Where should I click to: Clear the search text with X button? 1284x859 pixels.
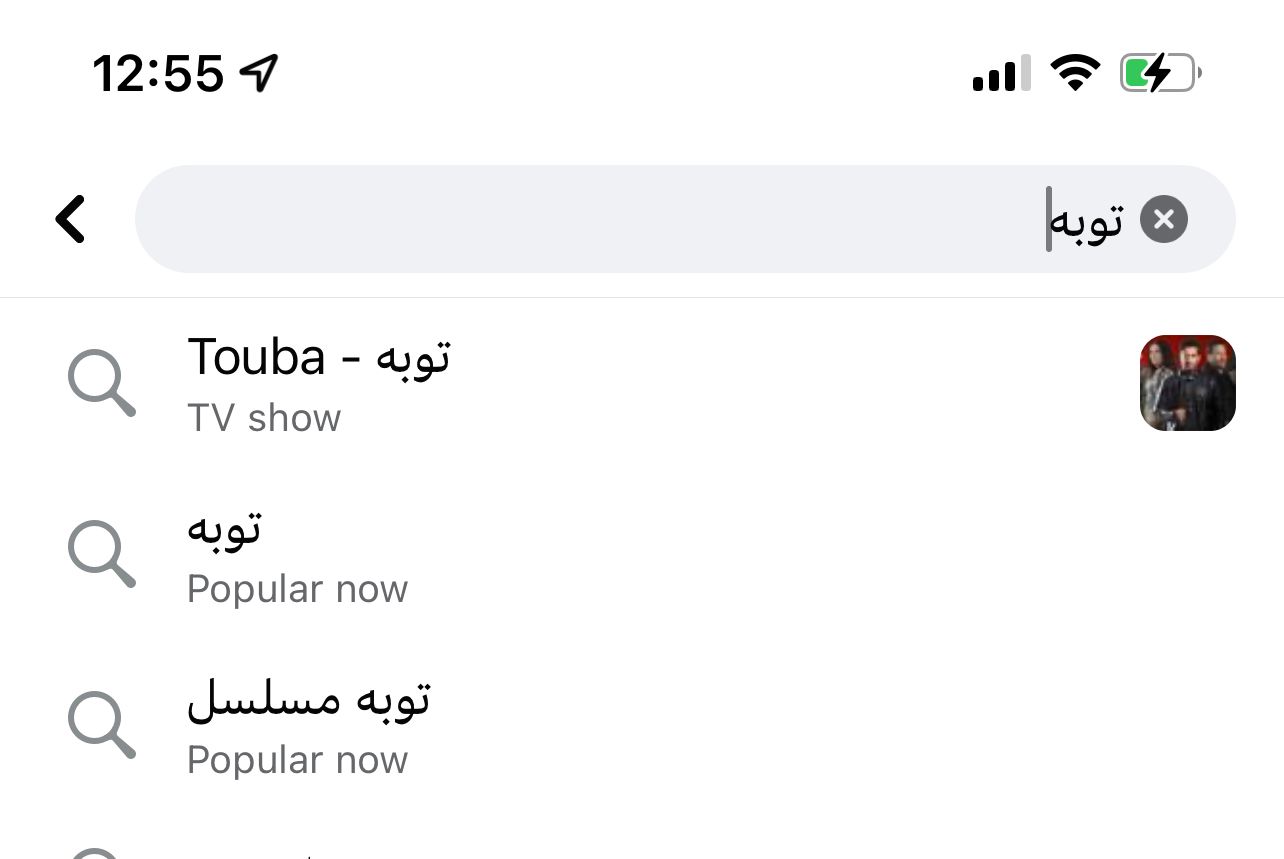(x=1163, y=219)
